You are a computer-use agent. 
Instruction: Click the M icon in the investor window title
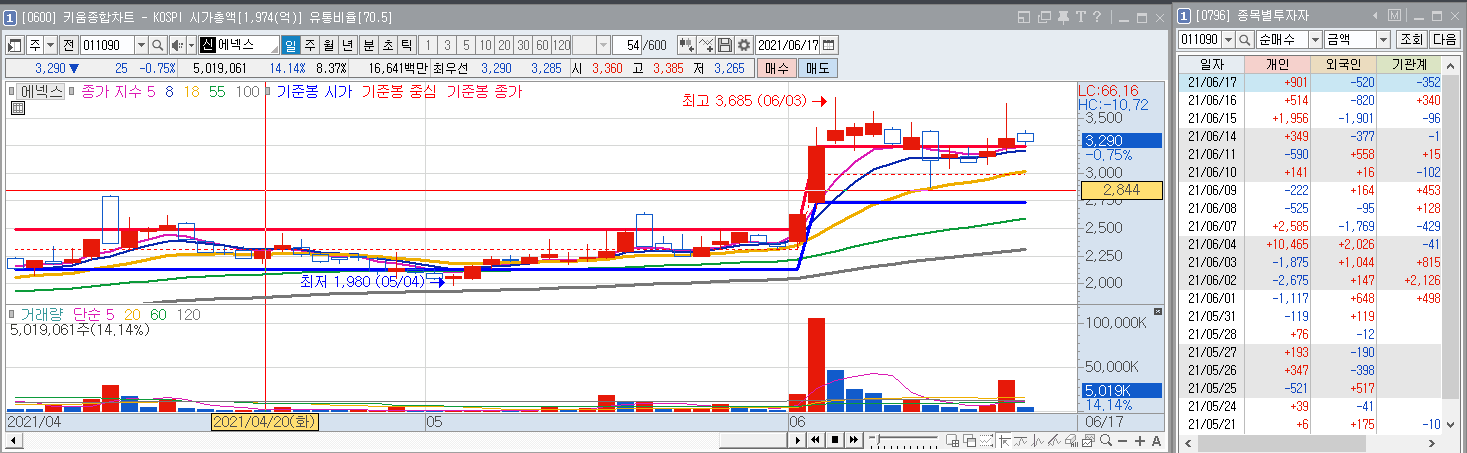click(x=1394, y=16)
